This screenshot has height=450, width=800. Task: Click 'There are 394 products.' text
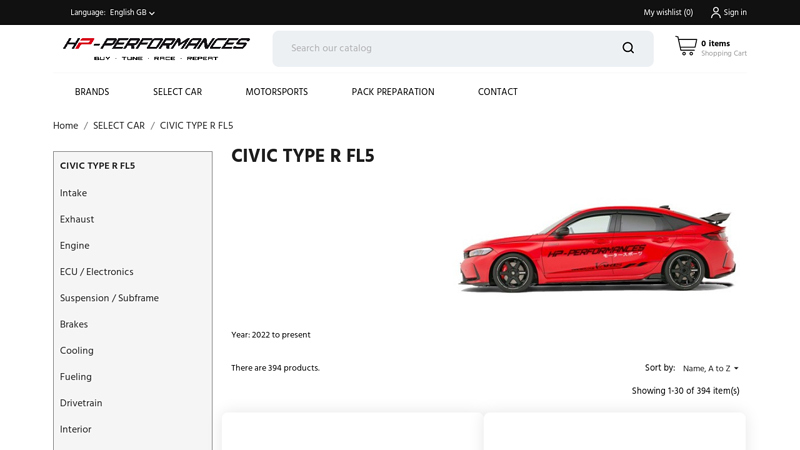click(x=276, y=368)
